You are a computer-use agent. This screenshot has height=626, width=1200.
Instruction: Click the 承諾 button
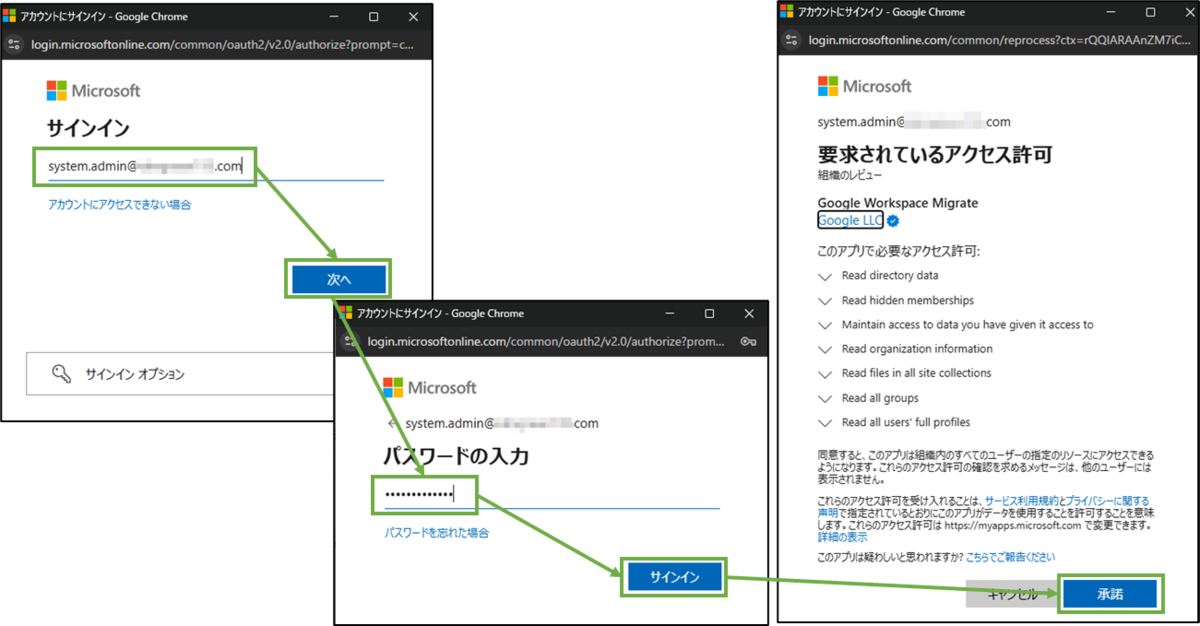pyautogui.click(x=1110, y=593)
